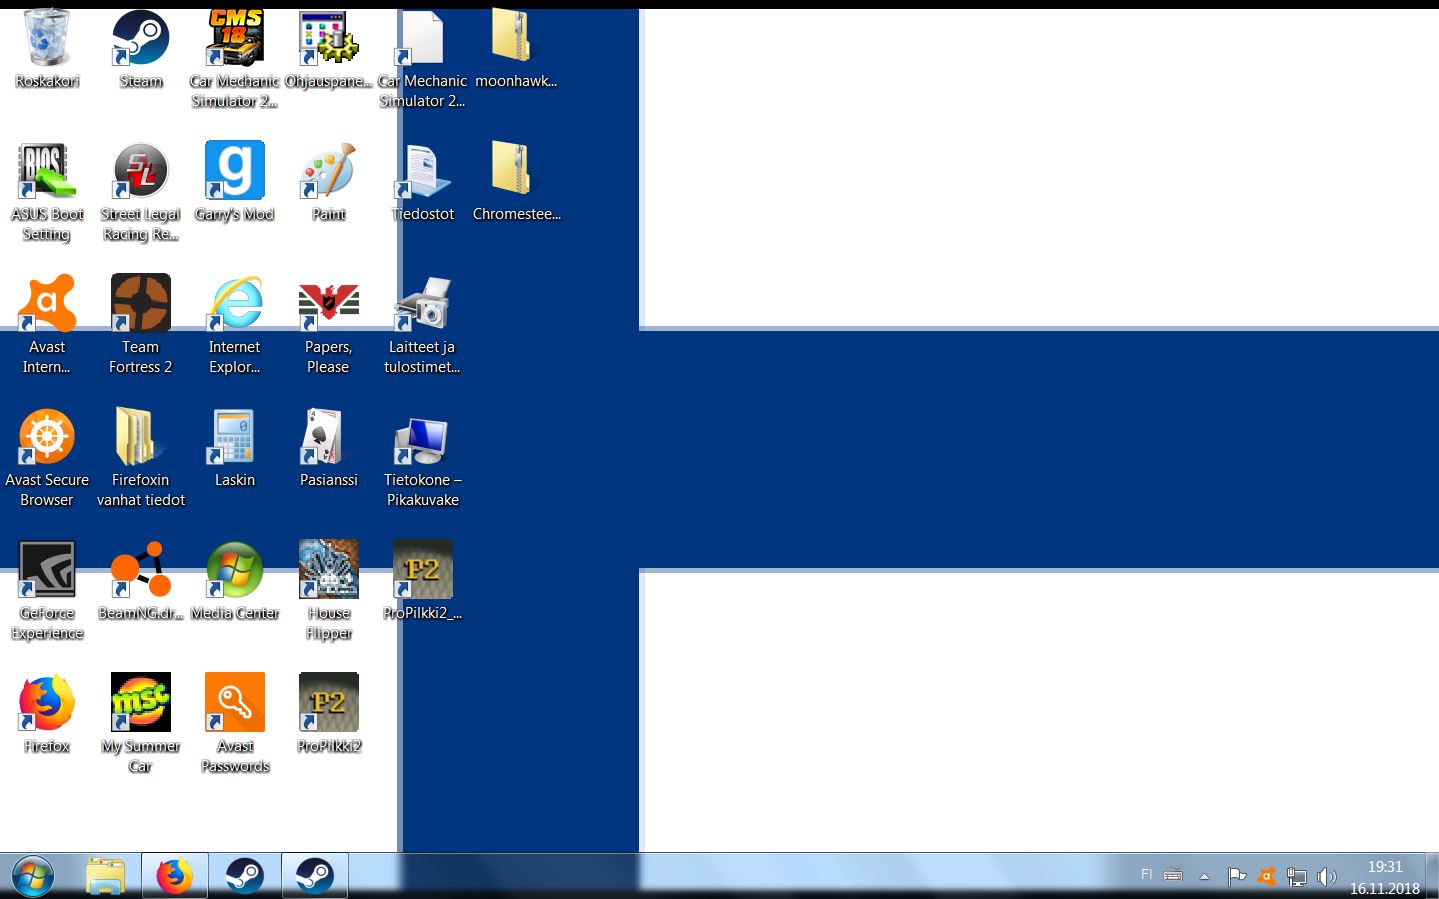
Task: Select the Garry's Mod desktop icon
Action: point(235,183)
